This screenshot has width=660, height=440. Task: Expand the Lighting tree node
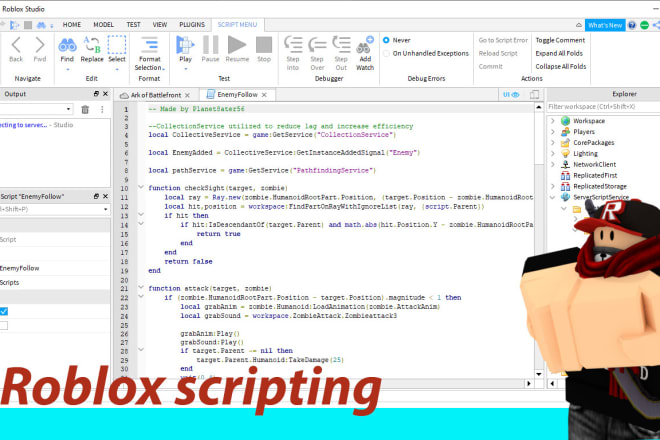(553, 154)
